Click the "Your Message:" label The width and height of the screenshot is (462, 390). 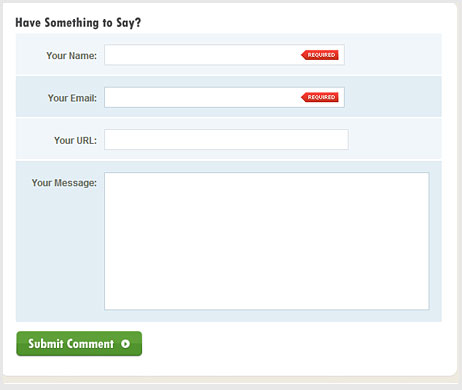pyautogui.click(x=64, y=183)
